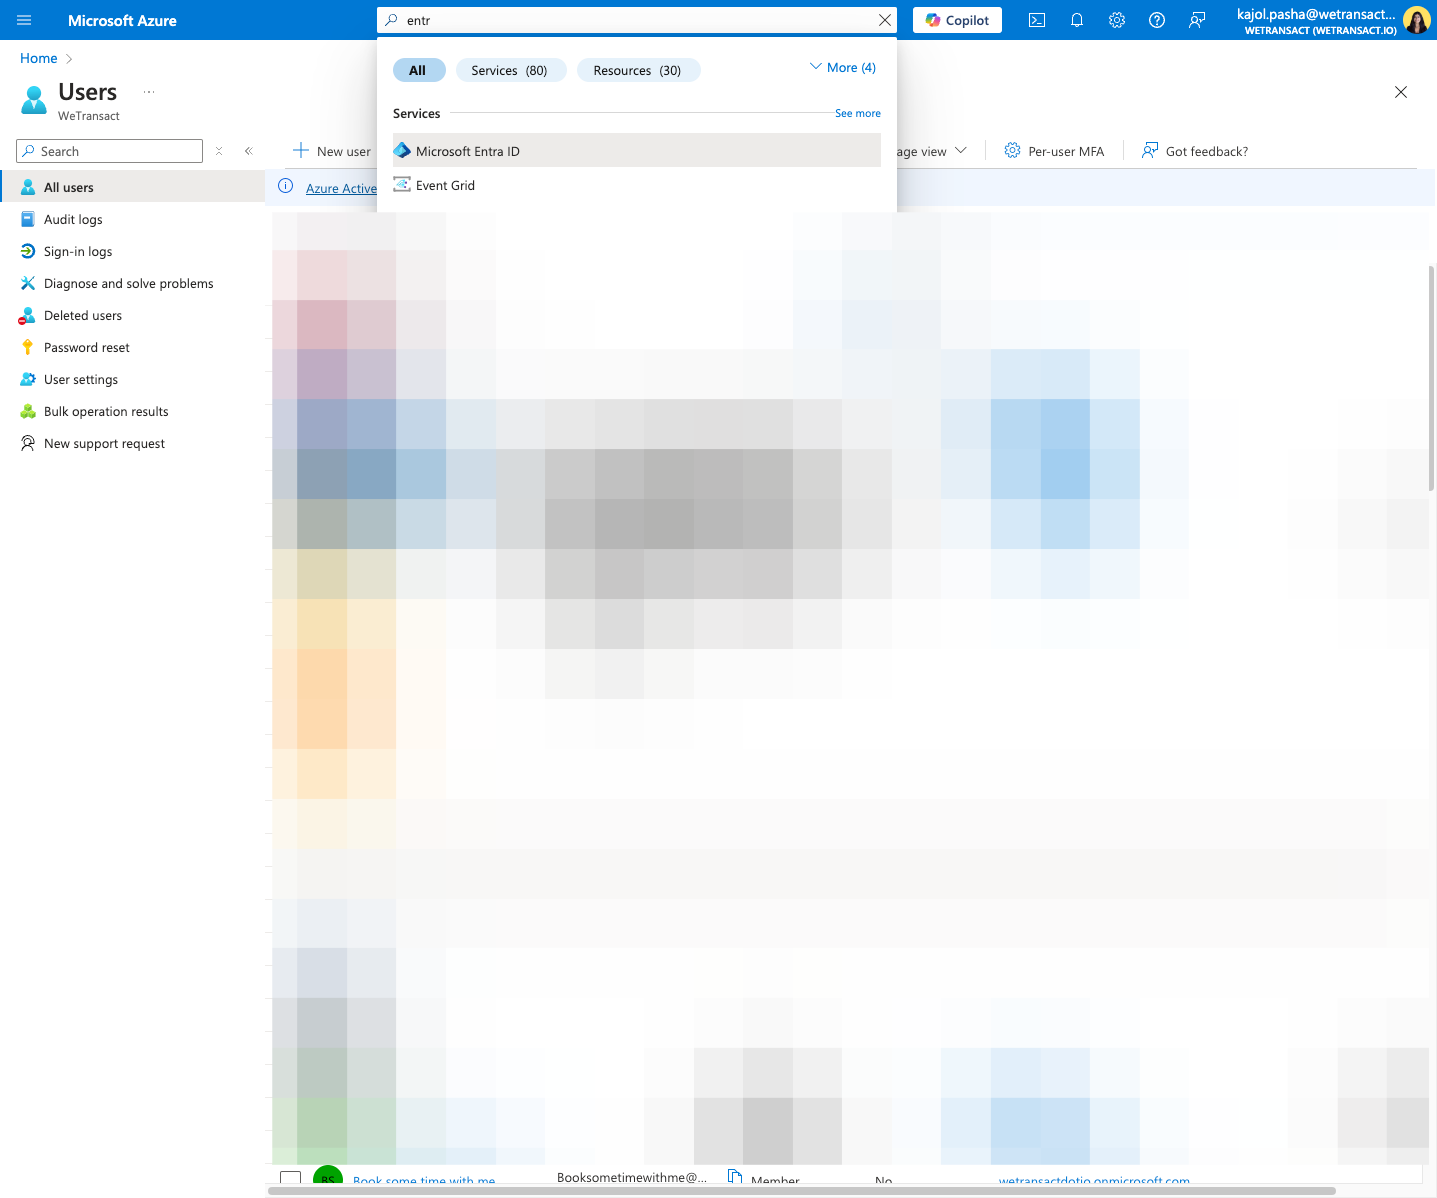The height and width of the screenshot is (1198, 1437).
Task: Open portal settings gear icon
Action: pyautogui.click(x=1117, y=20)
